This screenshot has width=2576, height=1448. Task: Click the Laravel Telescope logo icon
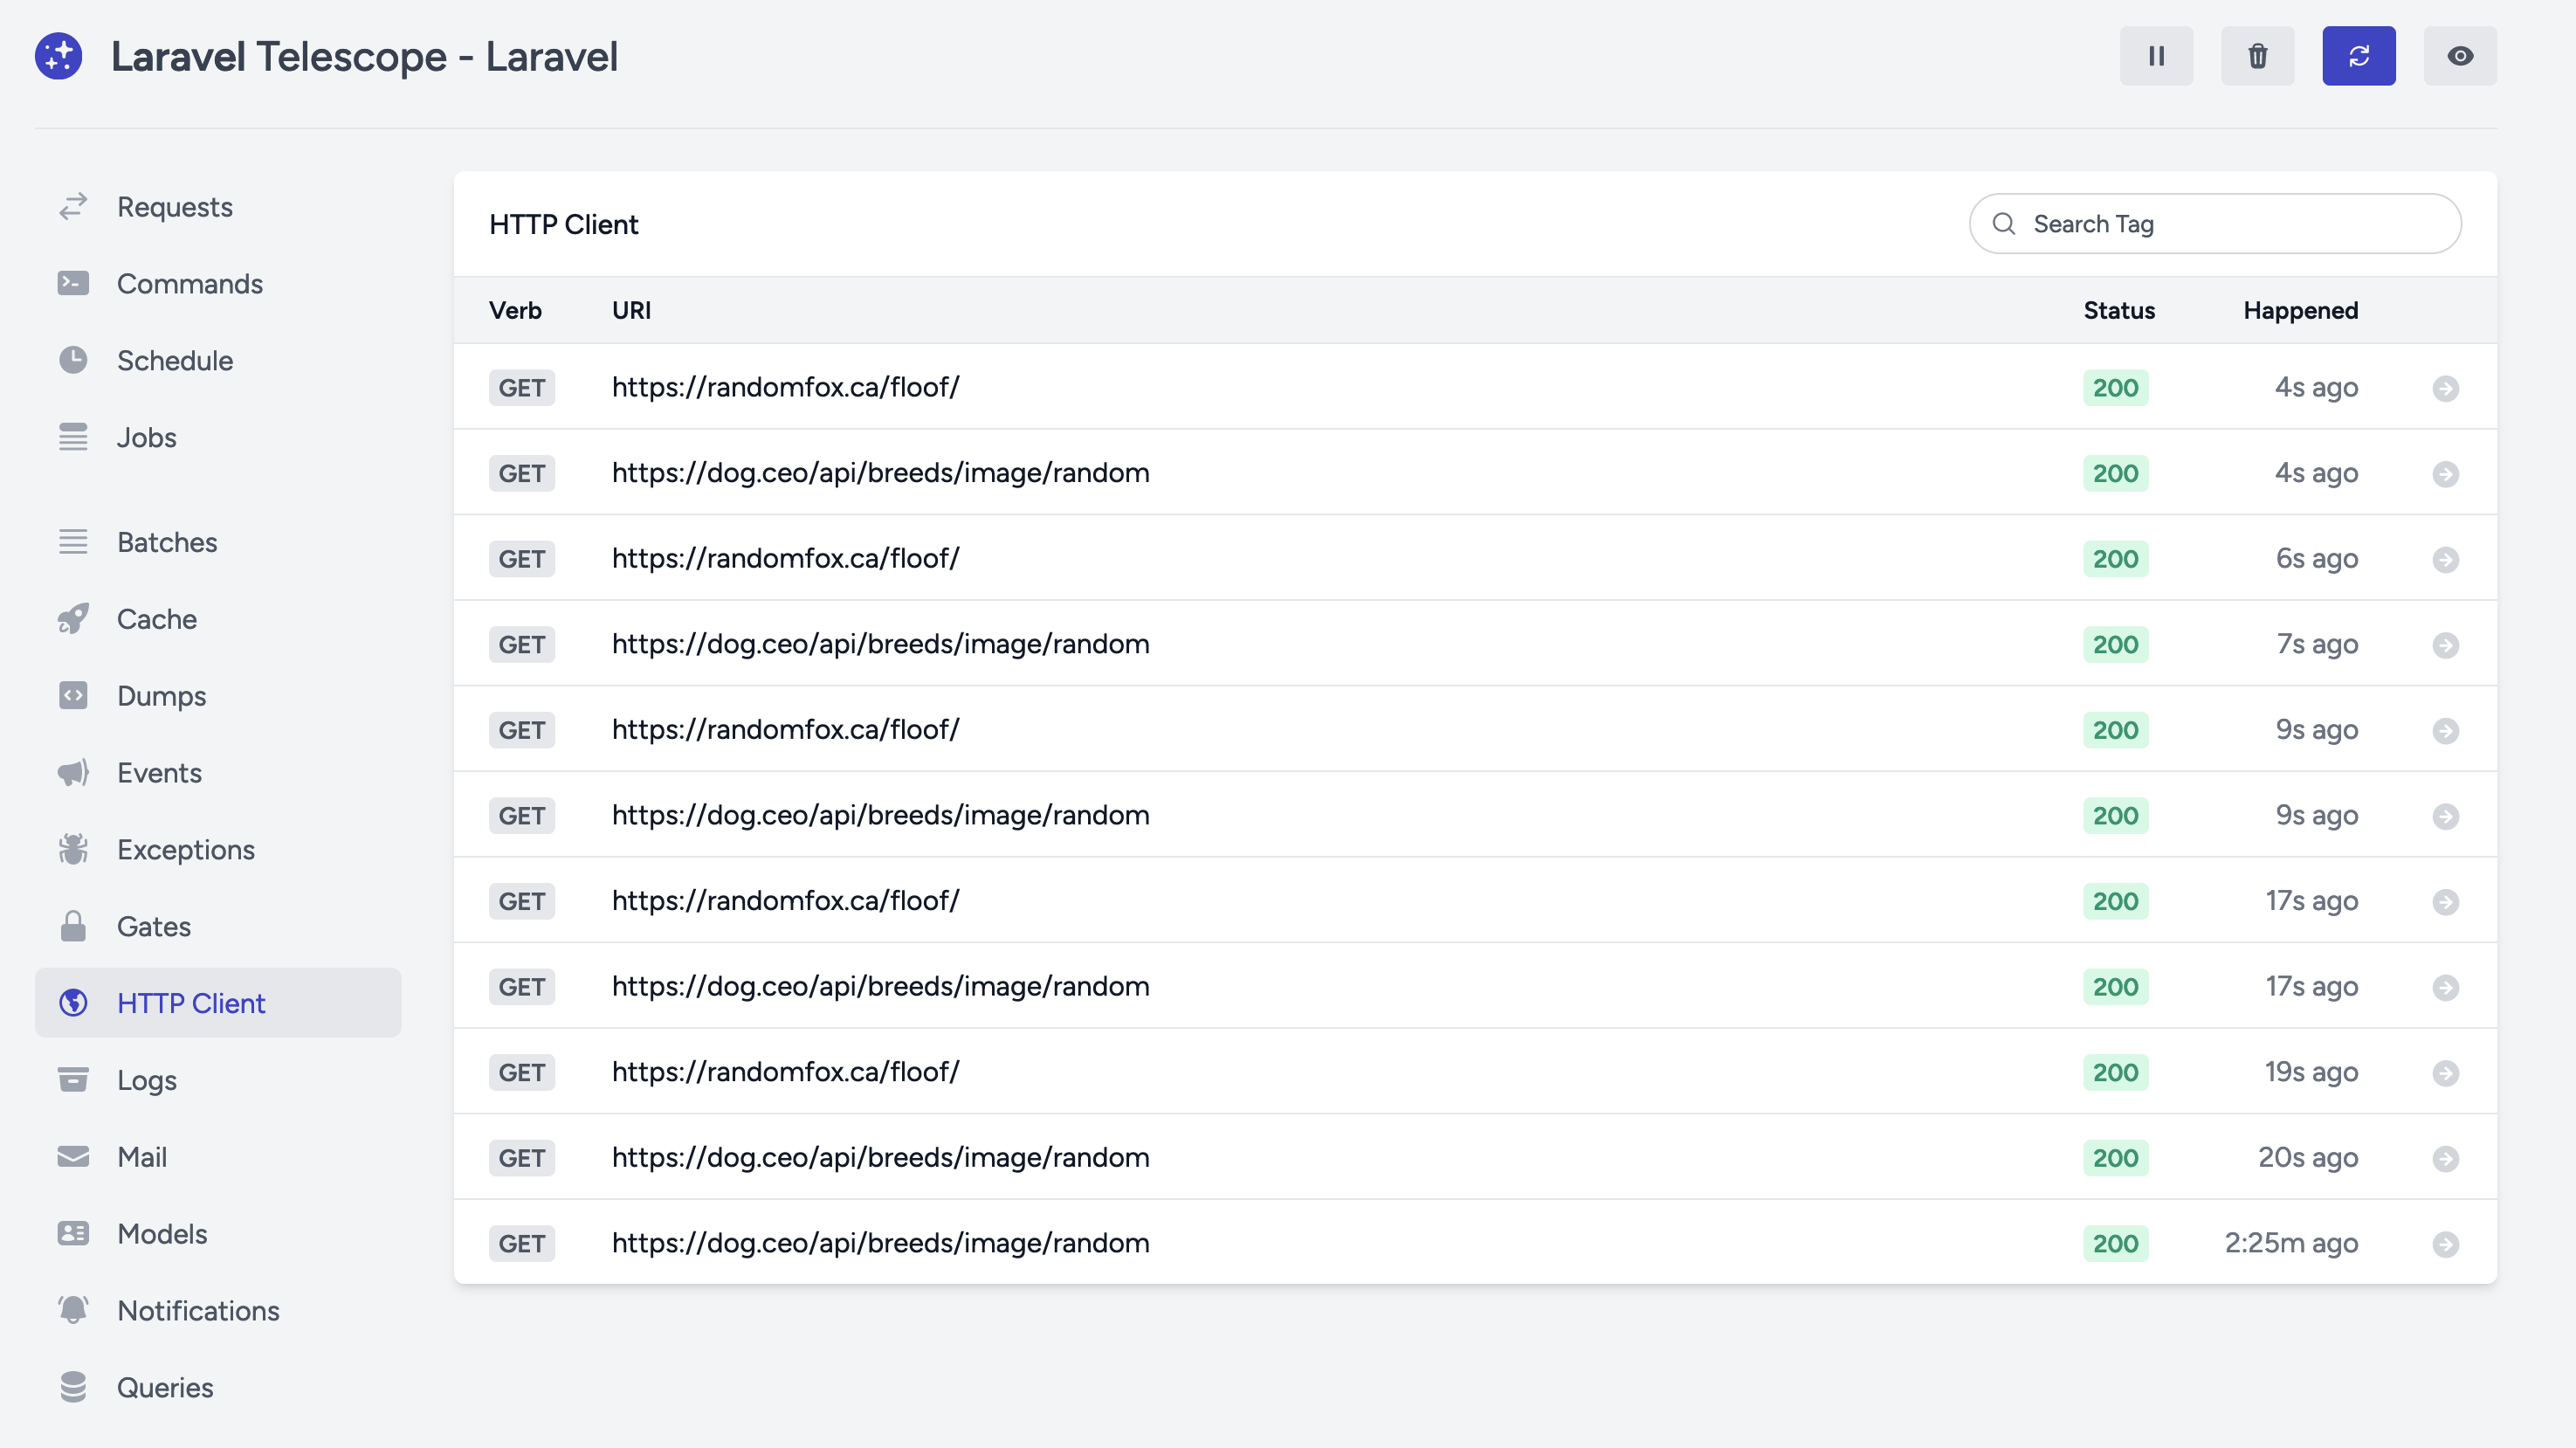(x=59, y=56)
